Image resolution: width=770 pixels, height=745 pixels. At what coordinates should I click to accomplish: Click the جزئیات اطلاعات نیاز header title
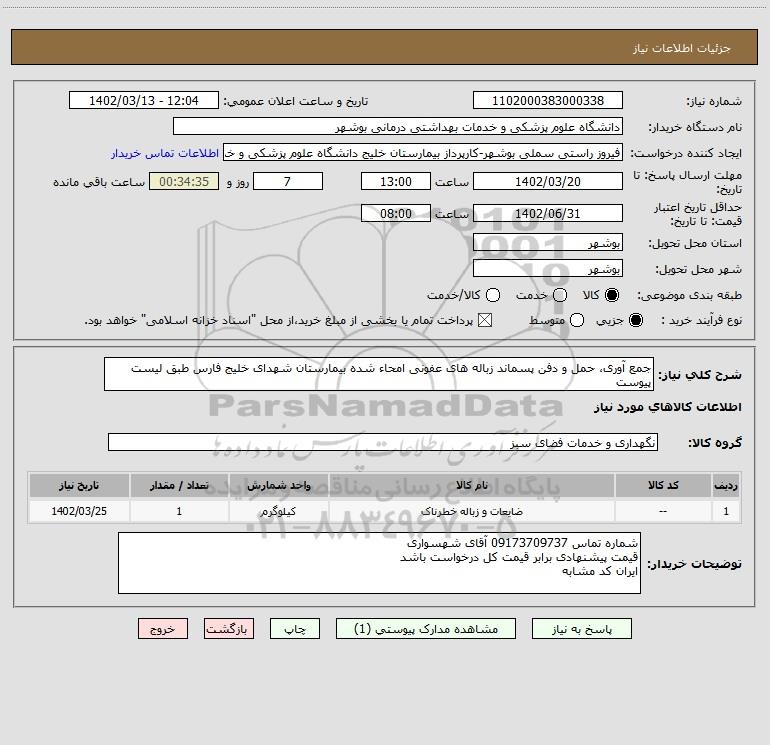pos(682,48)
